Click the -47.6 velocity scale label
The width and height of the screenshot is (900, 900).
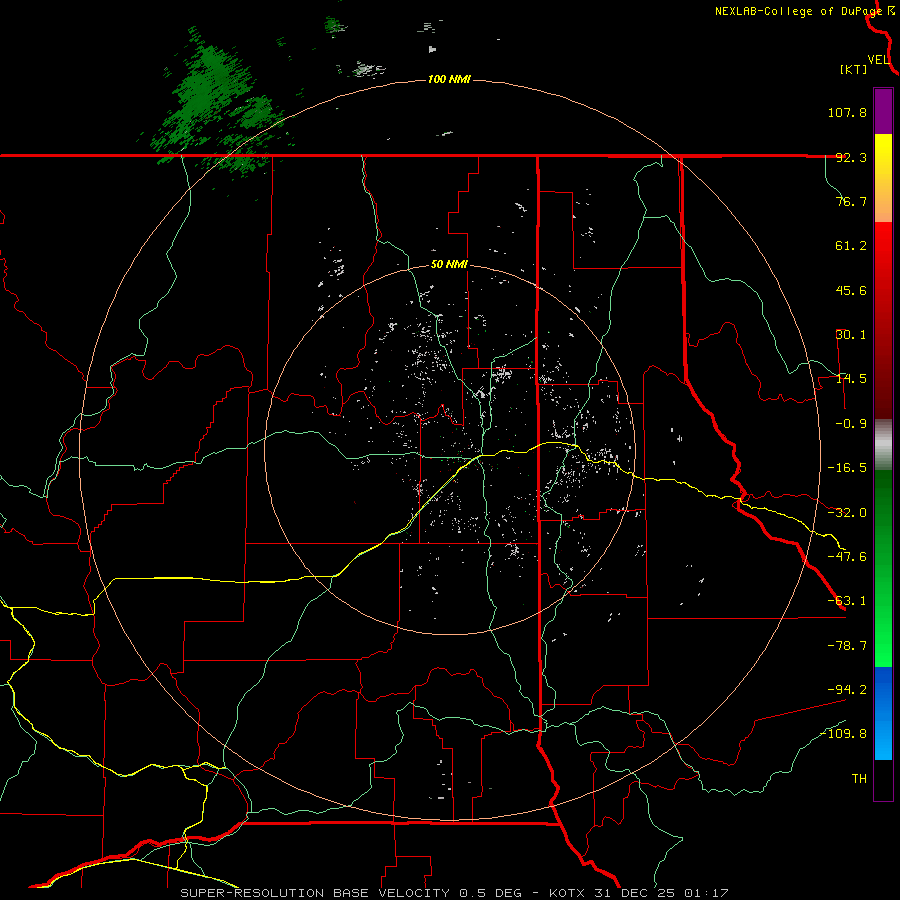pyautogui.click(x=847, y=557)
